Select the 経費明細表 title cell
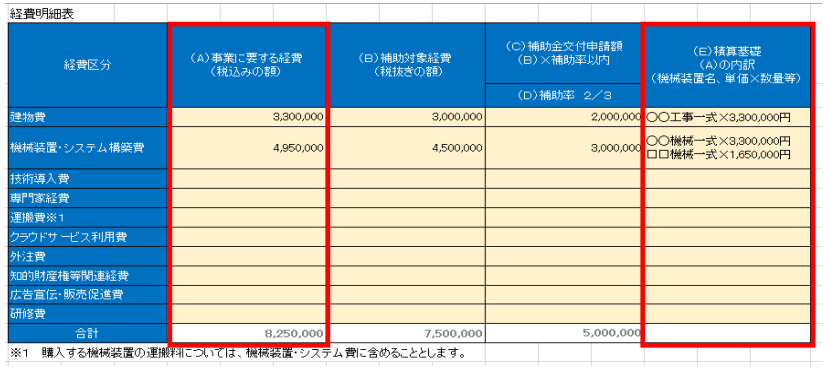828x368 pixels. [42, 14]
